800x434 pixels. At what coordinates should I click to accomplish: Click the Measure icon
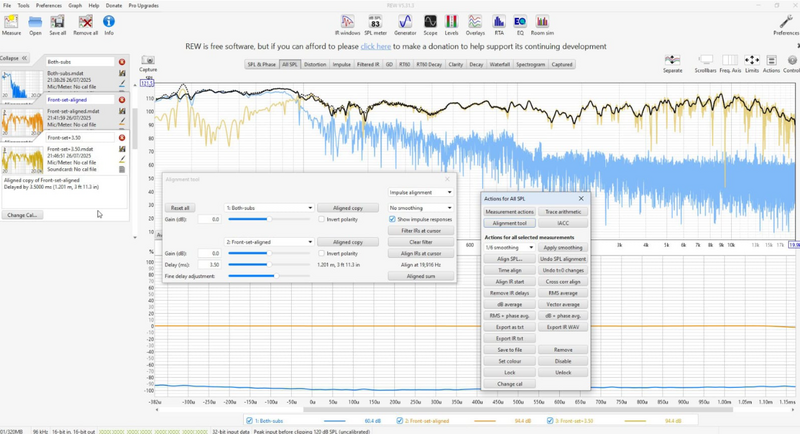[11, 25]
